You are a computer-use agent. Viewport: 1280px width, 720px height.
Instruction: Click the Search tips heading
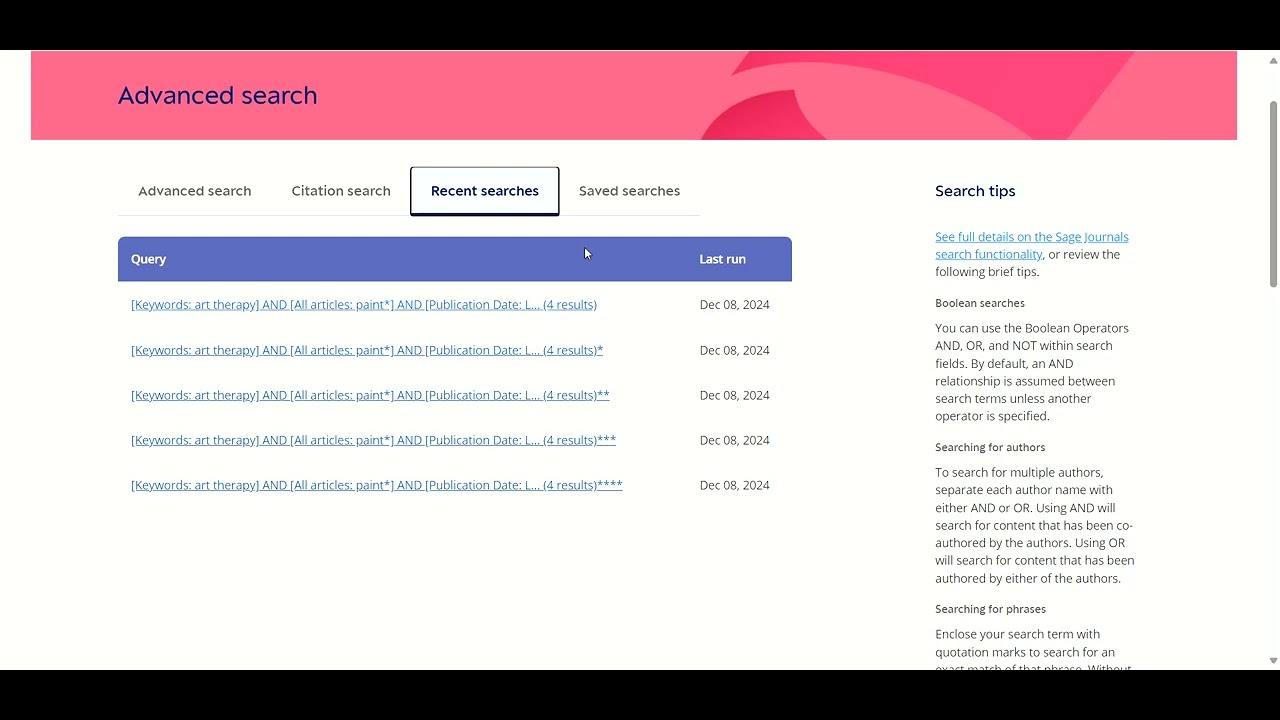click(x=975, y=191)
